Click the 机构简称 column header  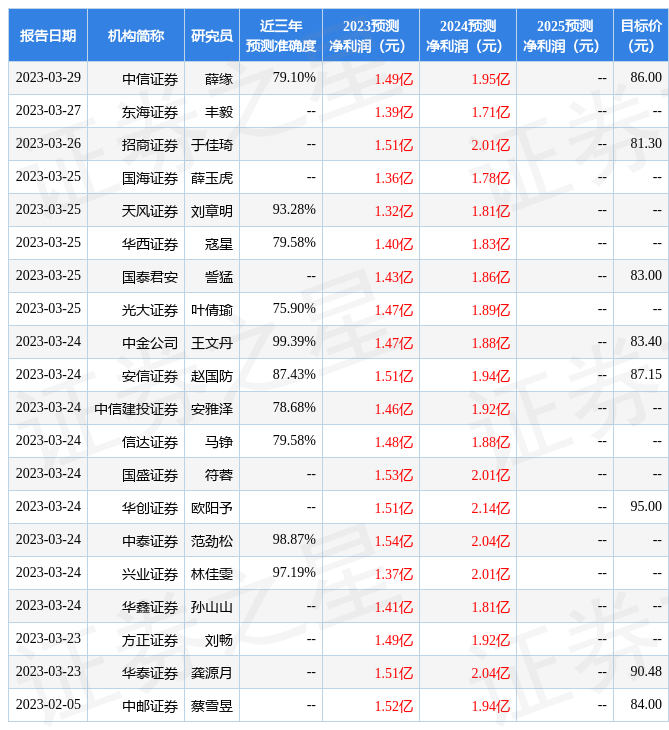click(x=135, y=35)
